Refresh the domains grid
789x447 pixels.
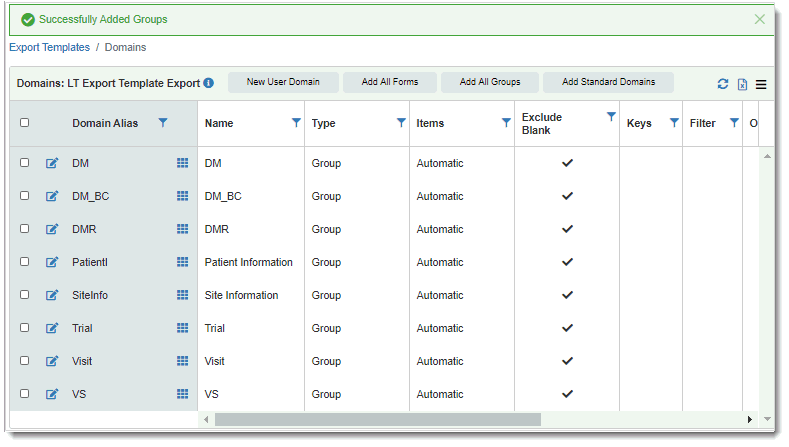coord(723,84)
